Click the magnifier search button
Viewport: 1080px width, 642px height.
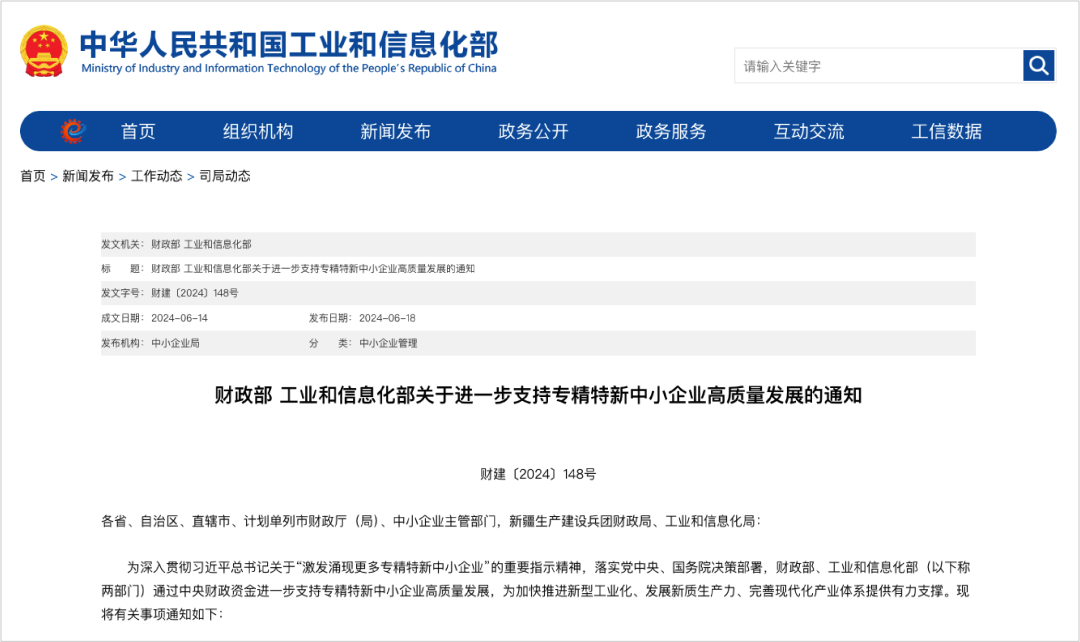1039,65
